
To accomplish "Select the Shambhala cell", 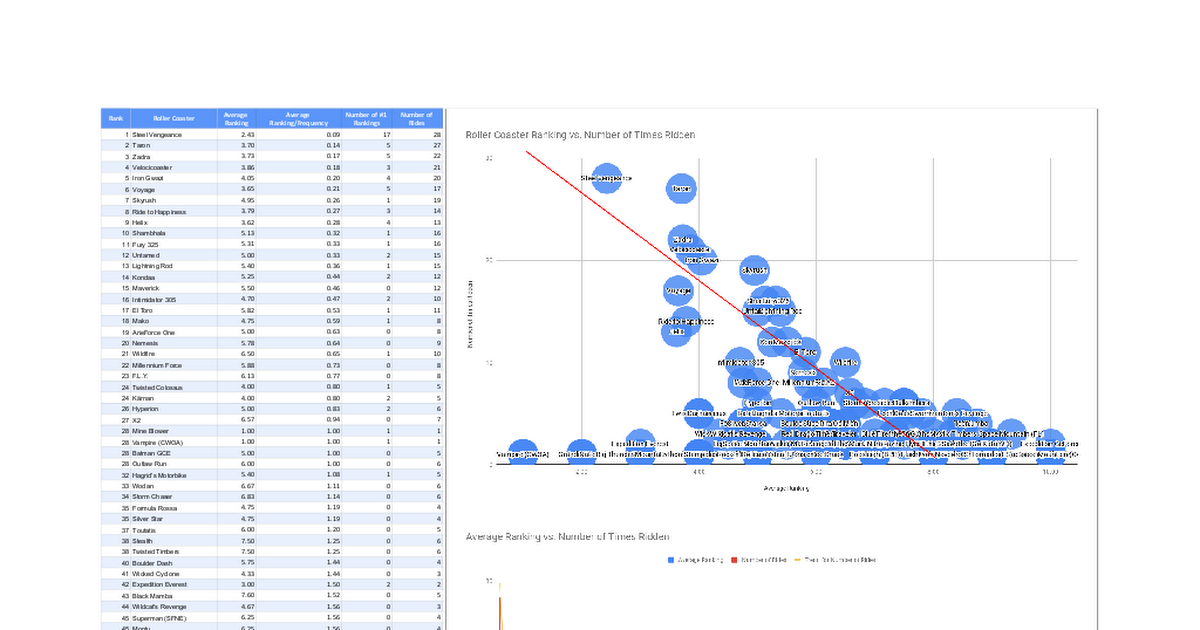I will (x=172, y=233).
